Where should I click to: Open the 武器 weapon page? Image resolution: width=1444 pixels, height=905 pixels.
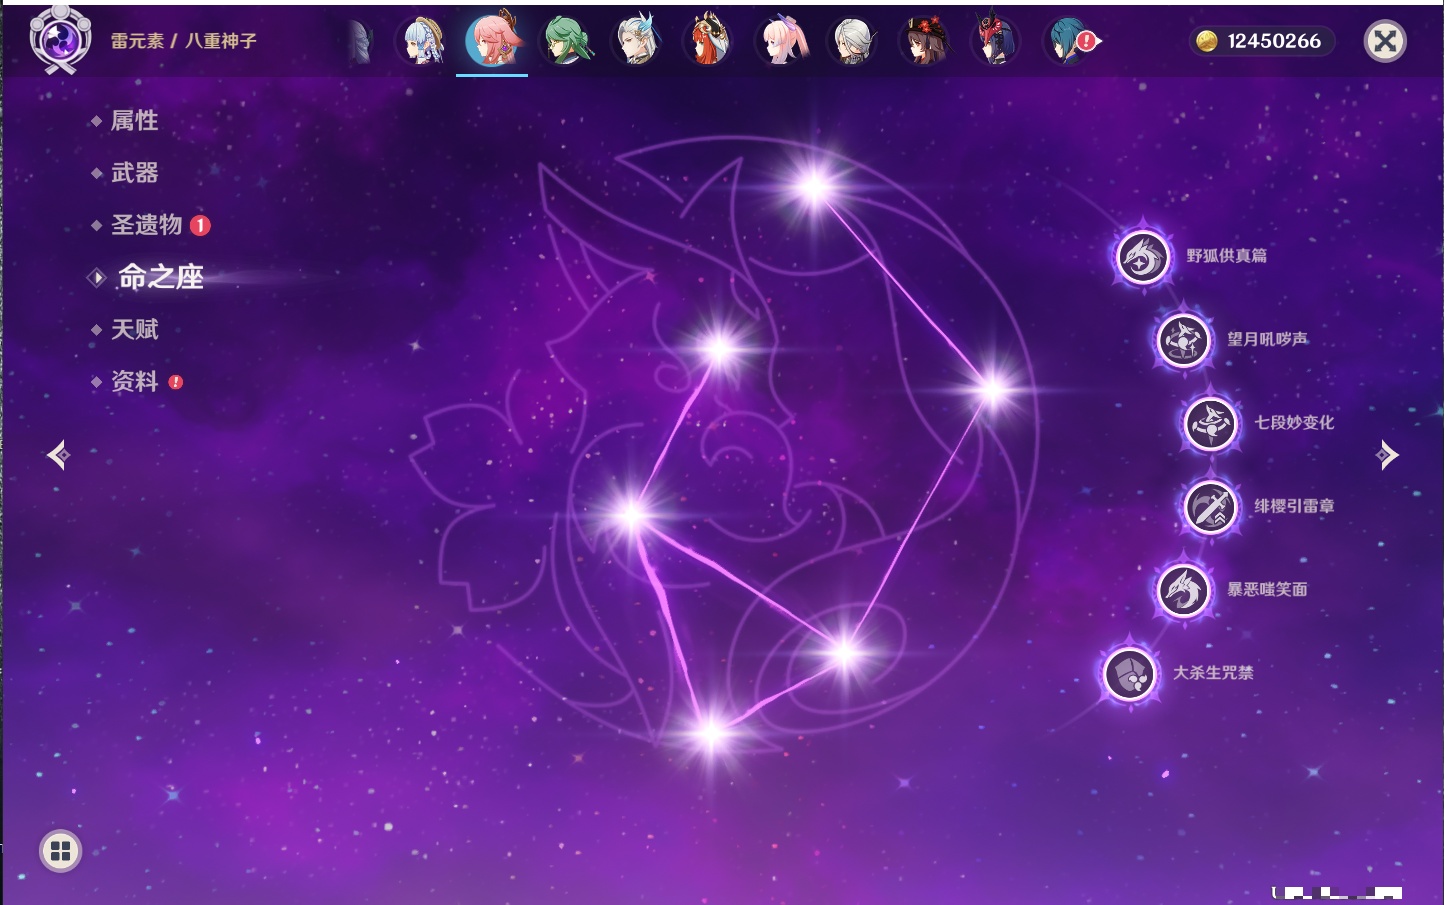pos(134,173)
